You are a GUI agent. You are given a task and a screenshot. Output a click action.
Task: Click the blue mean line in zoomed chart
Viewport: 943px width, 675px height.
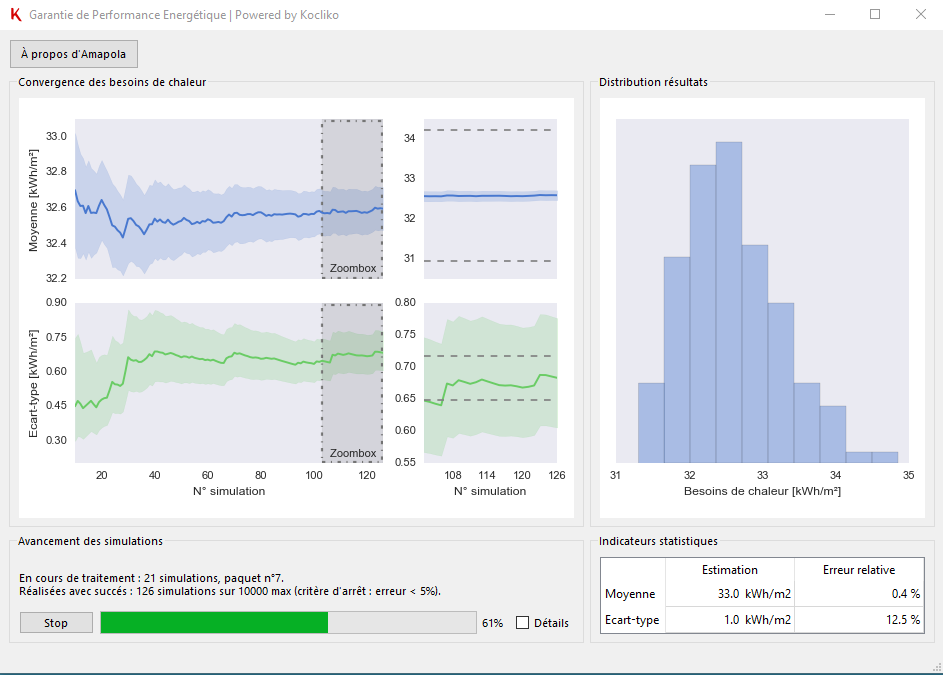tap(490, 196)
